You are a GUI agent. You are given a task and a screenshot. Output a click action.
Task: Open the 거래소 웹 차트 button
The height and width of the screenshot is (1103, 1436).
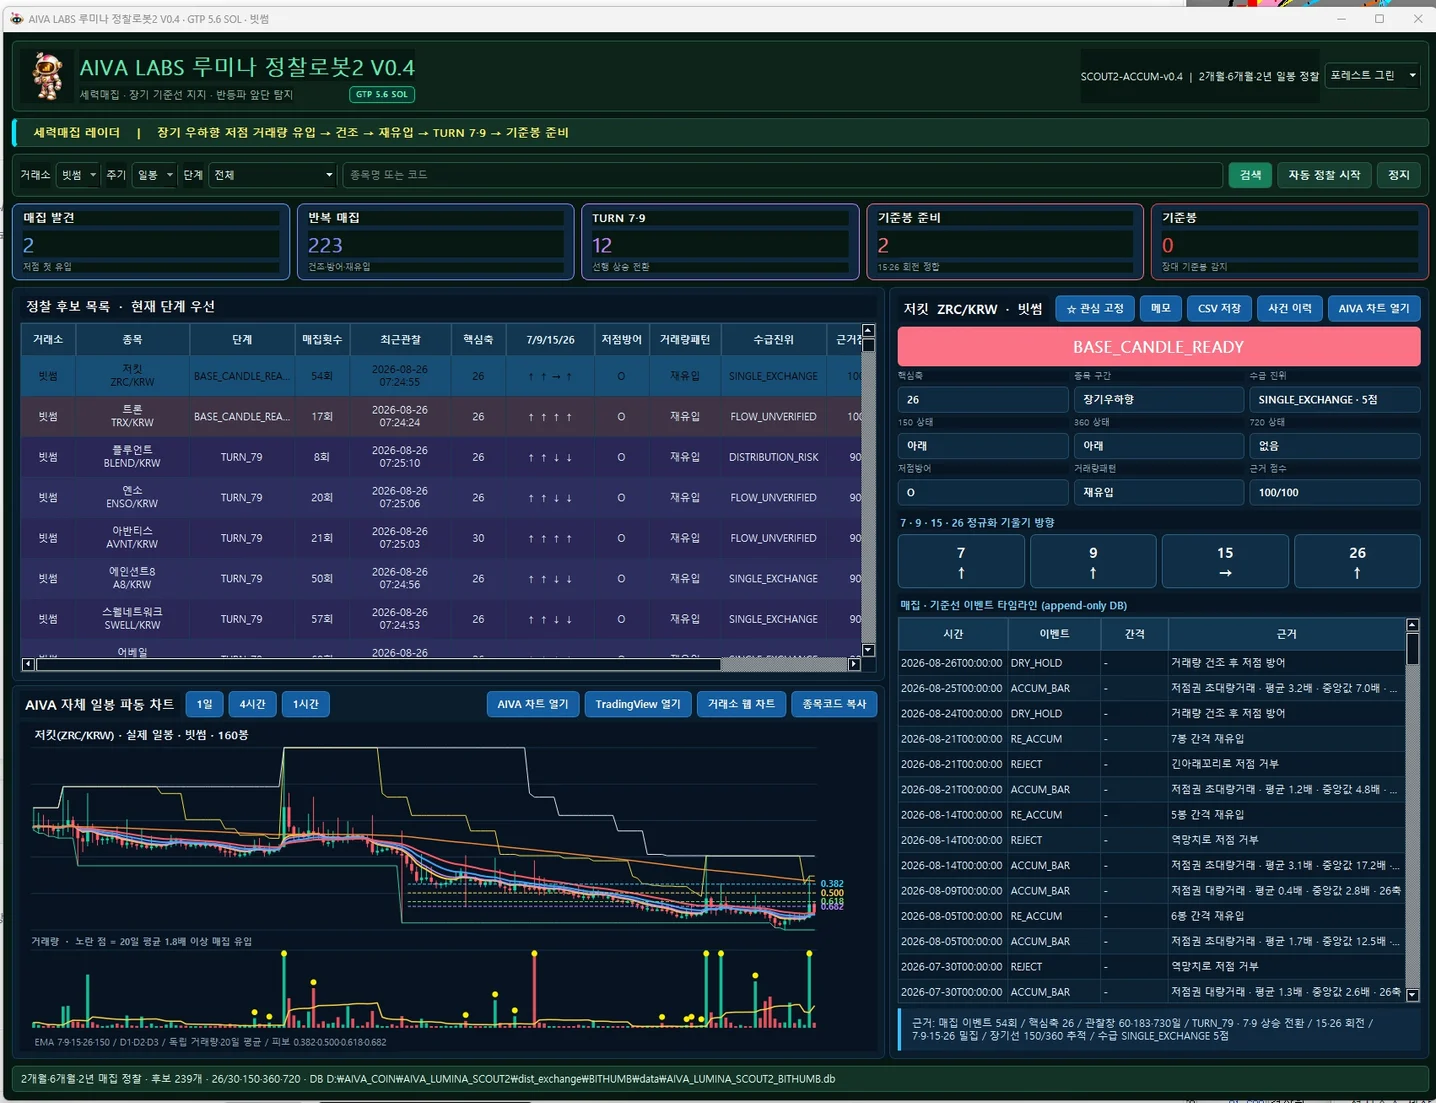(x=741, y=704)
